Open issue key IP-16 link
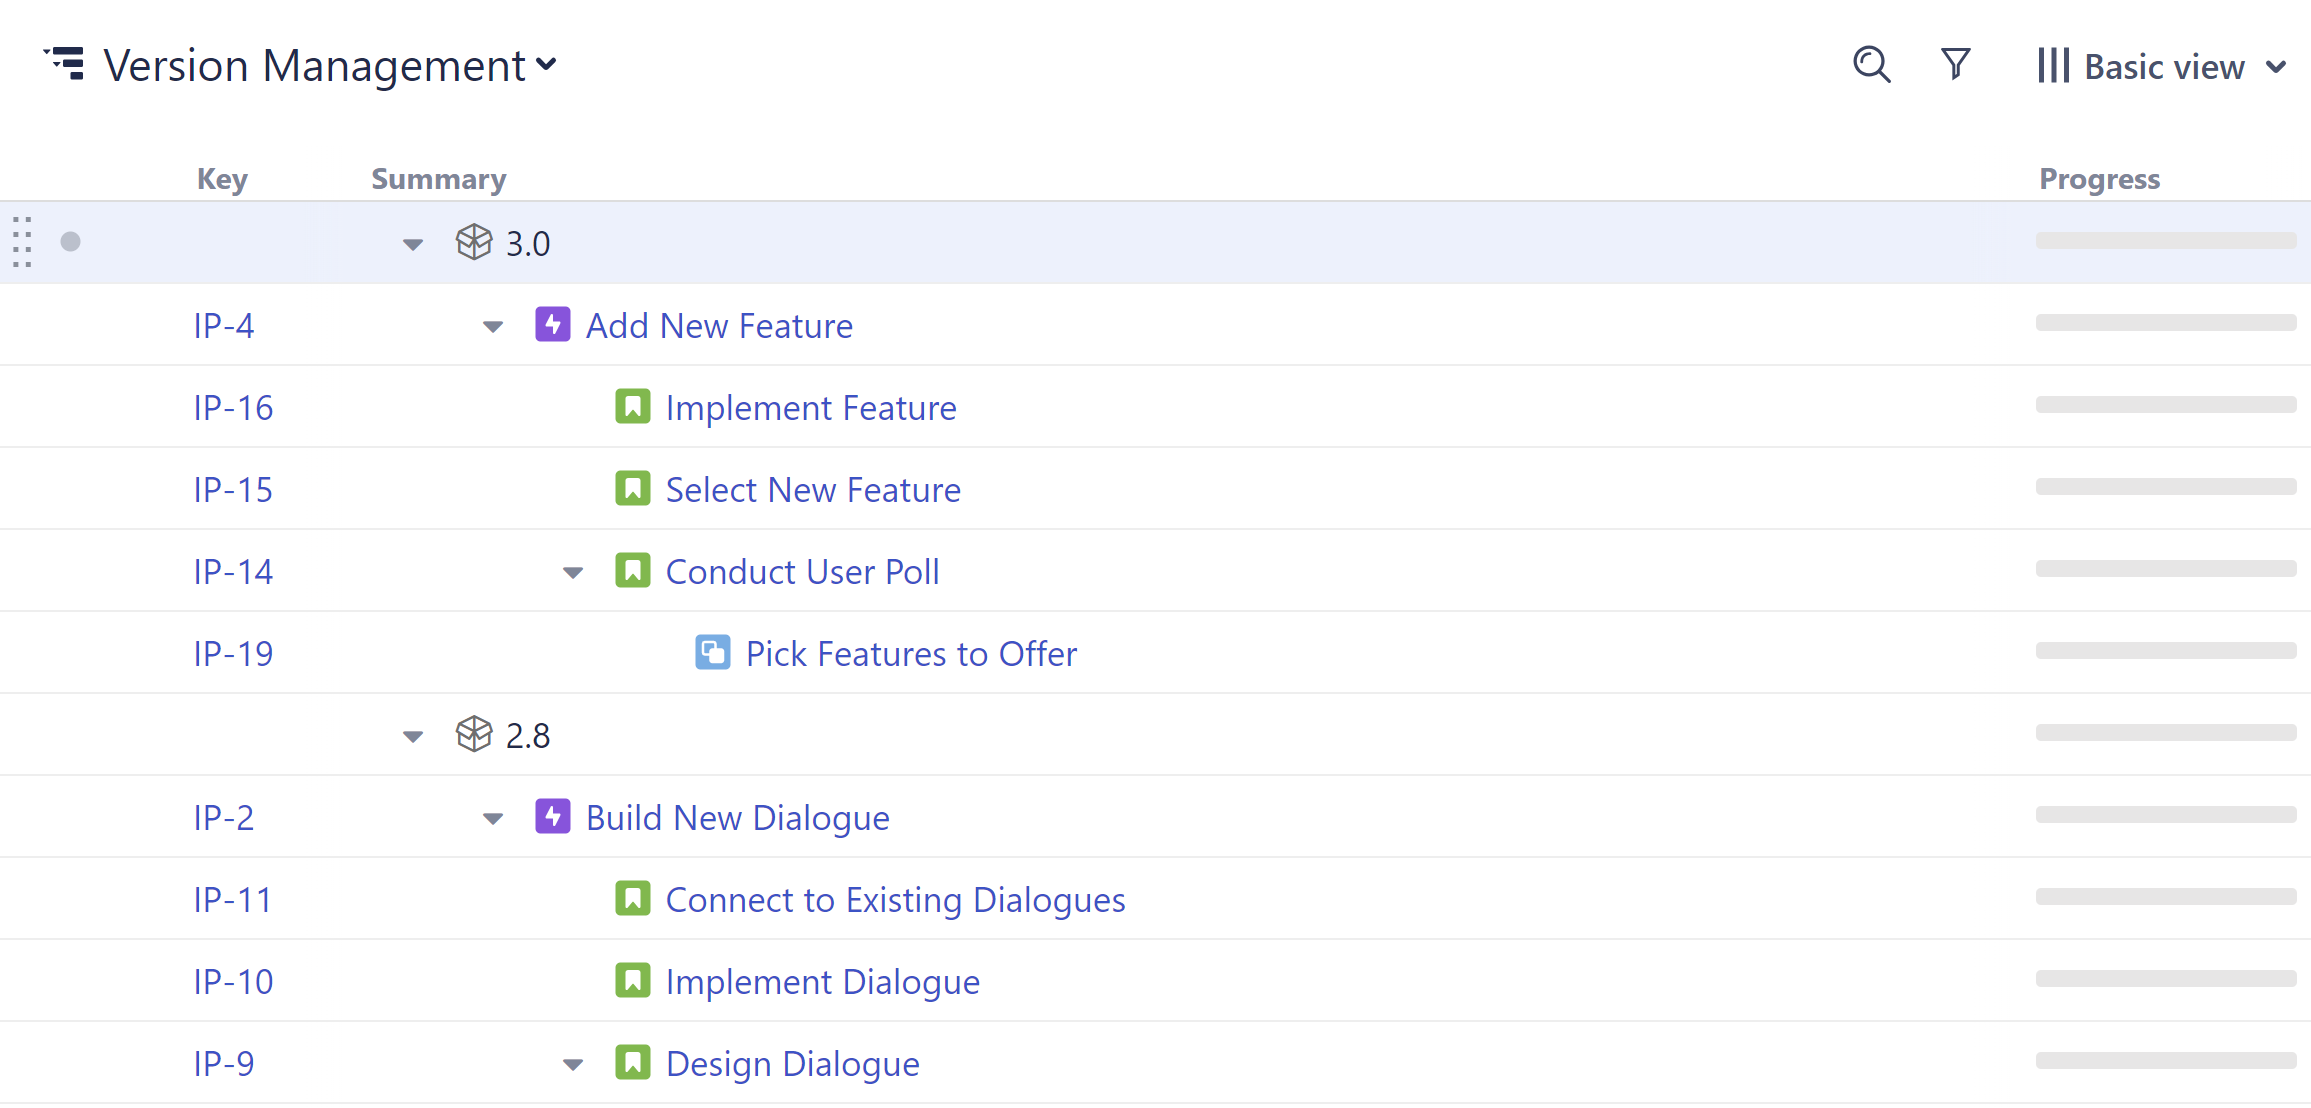 (233, 408)
